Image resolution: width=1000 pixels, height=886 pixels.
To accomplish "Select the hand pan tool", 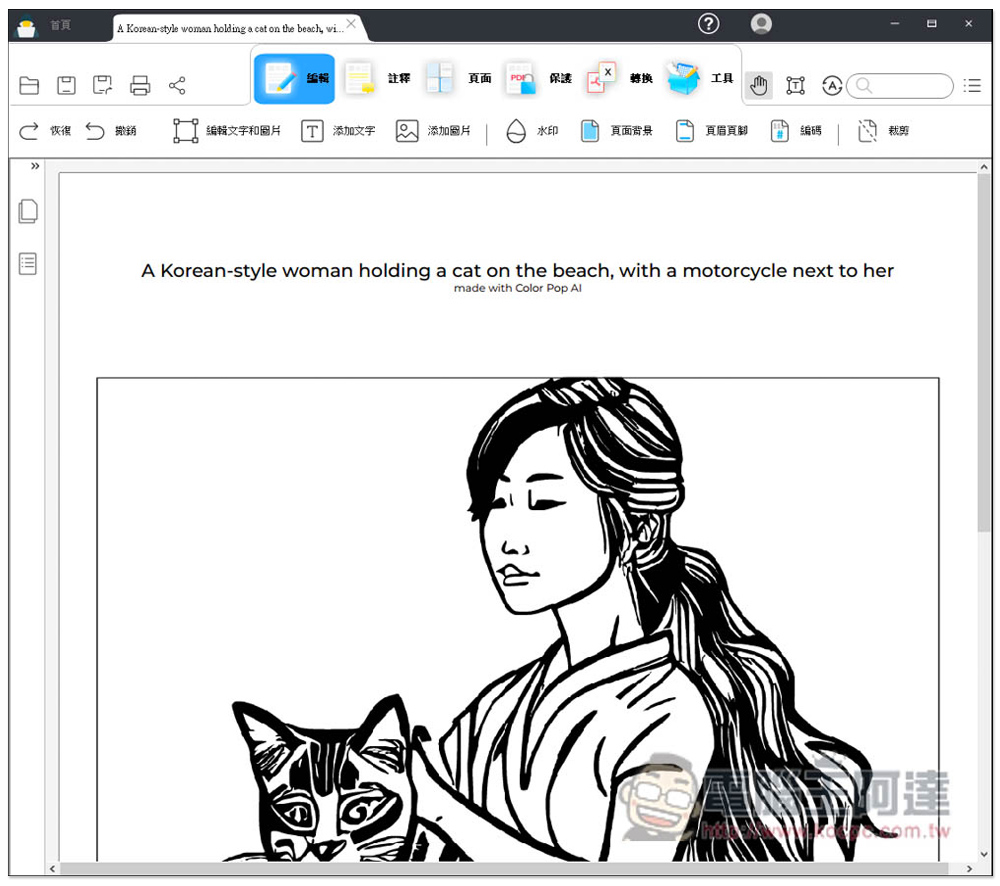I will [x=759, y=86].
